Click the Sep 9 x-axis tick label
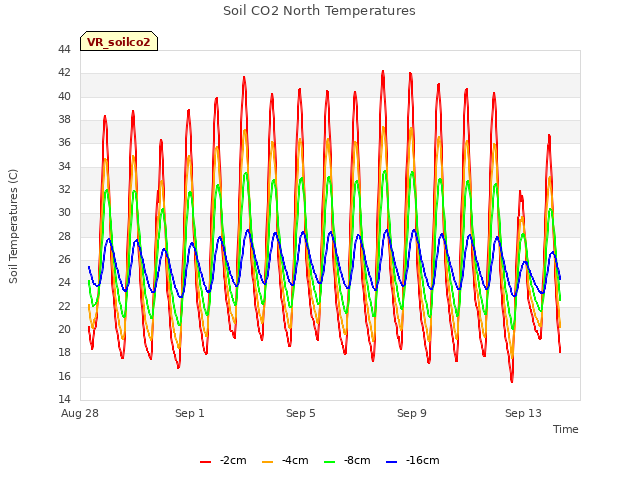This screenshot has width=640, height=480. (412, 413)
